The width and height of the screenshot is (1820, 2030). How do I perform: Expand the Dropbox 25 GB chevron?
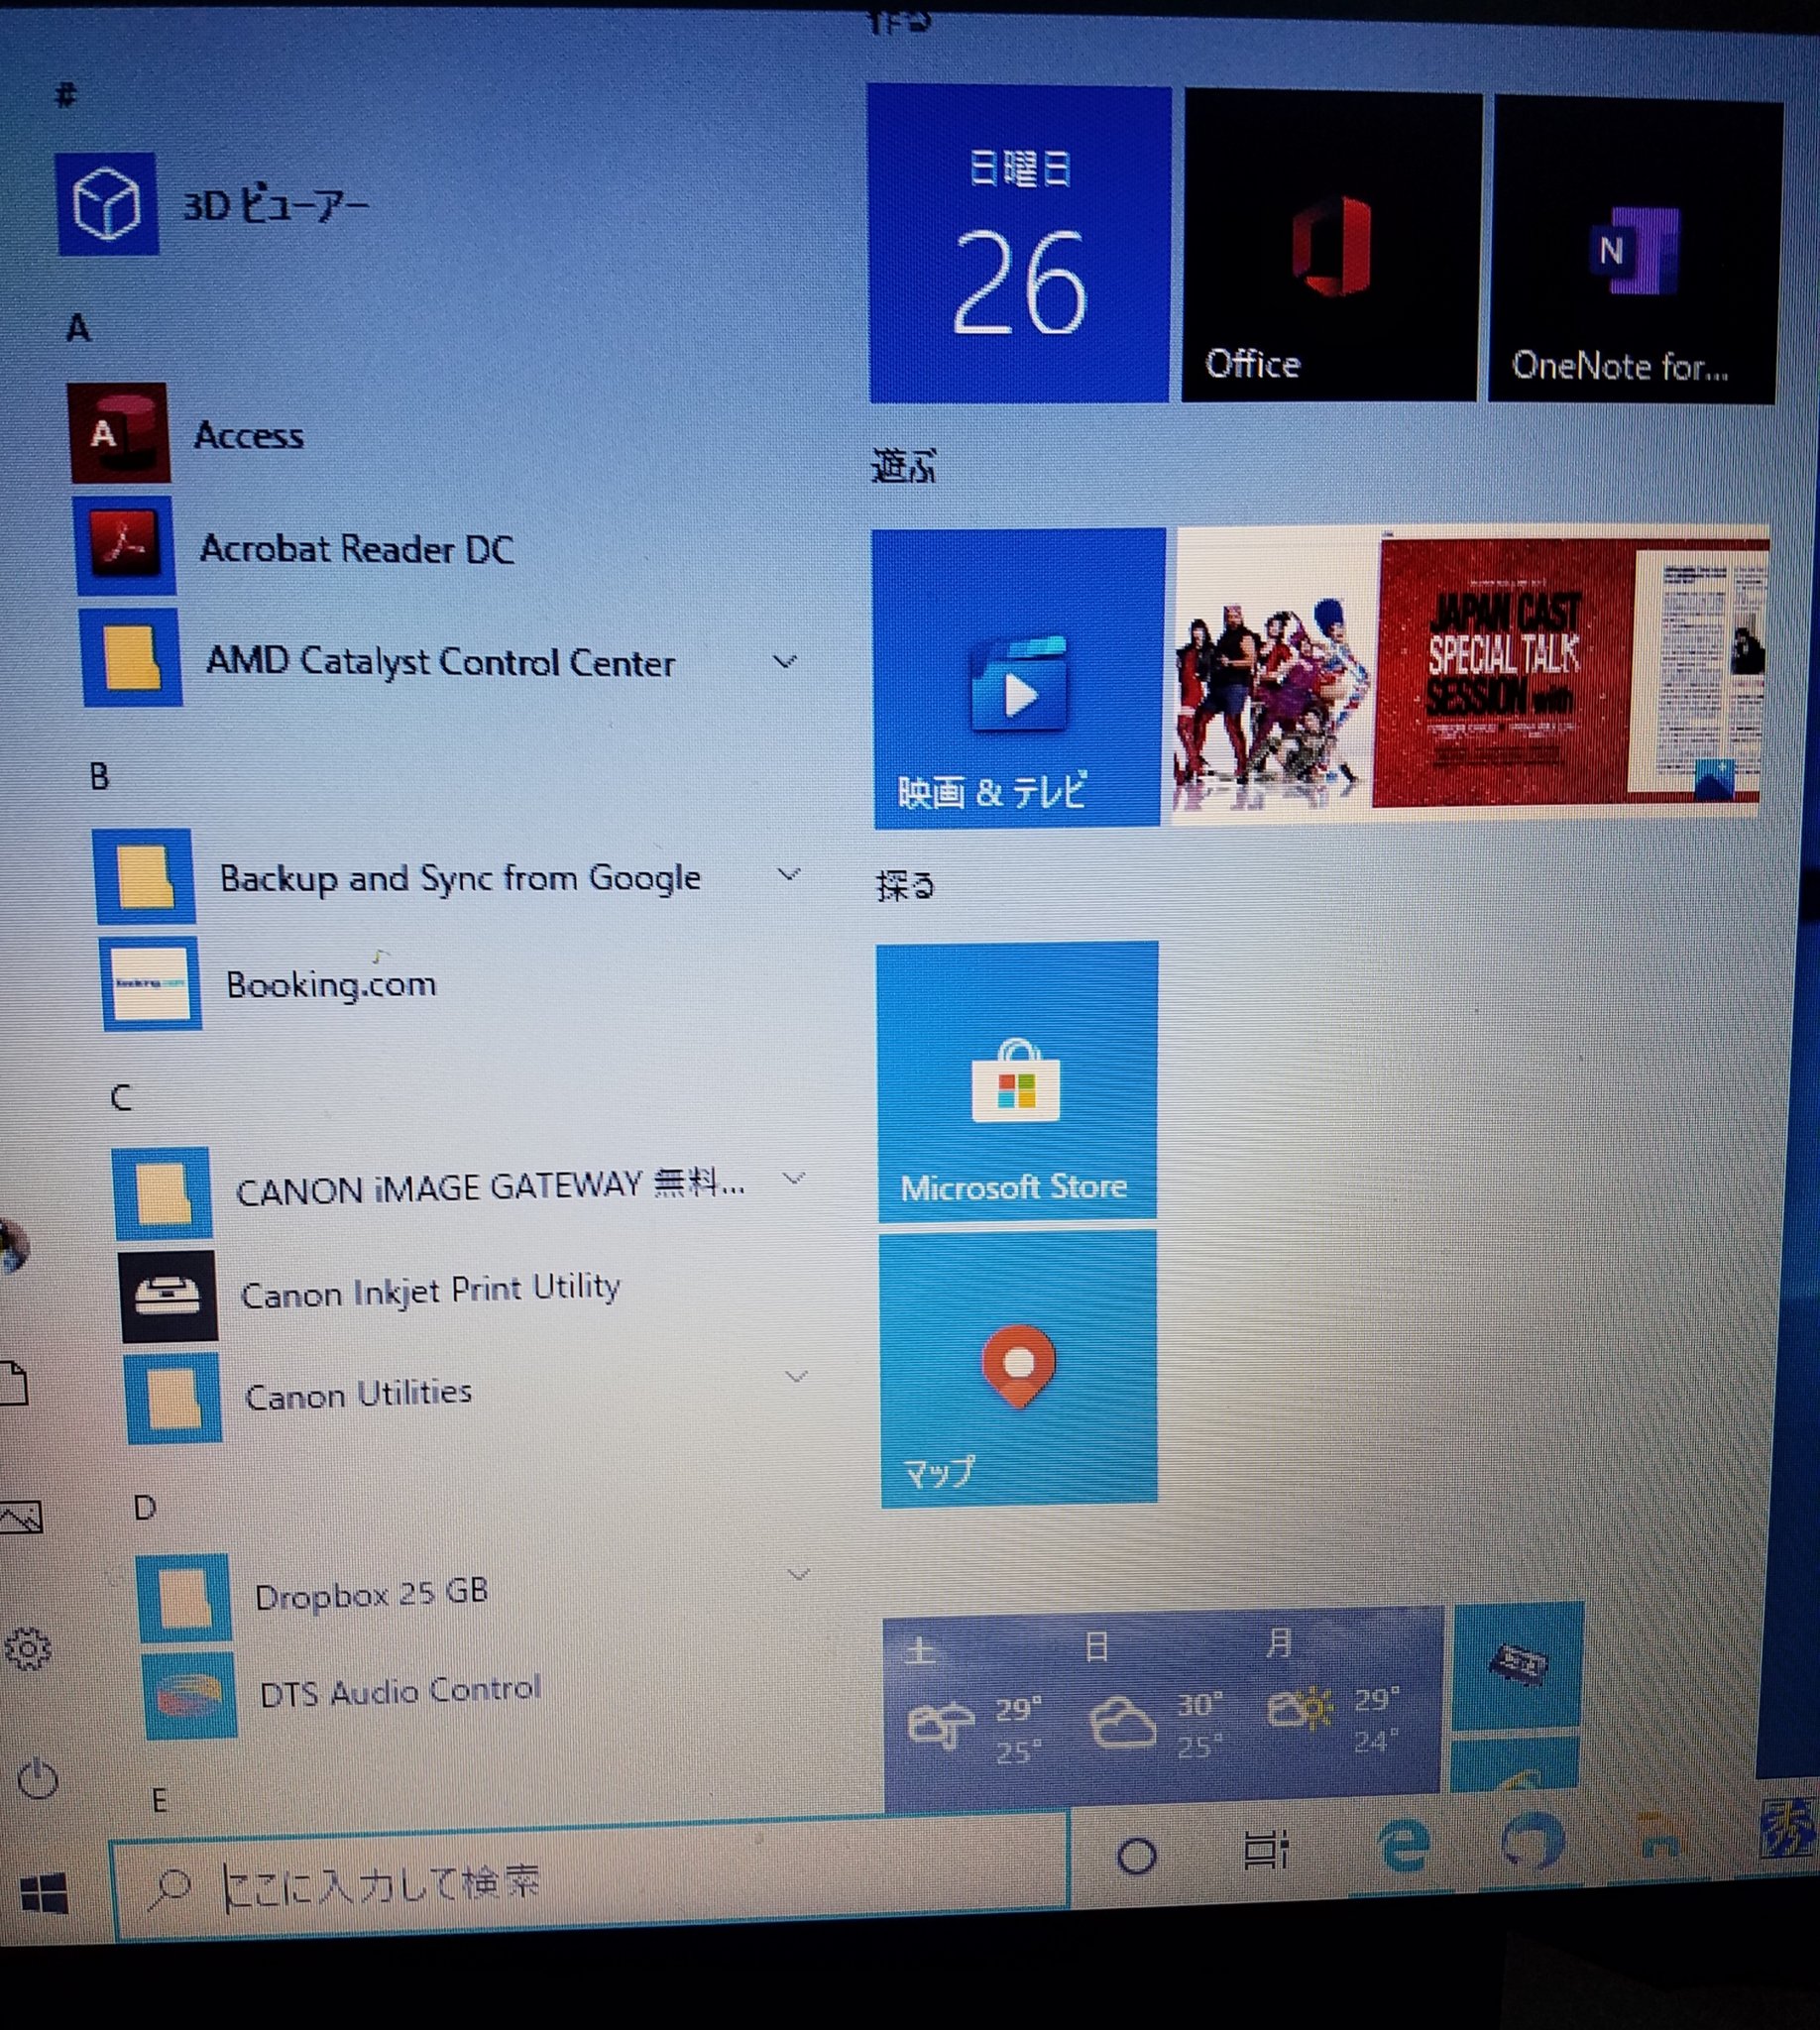799,1574
